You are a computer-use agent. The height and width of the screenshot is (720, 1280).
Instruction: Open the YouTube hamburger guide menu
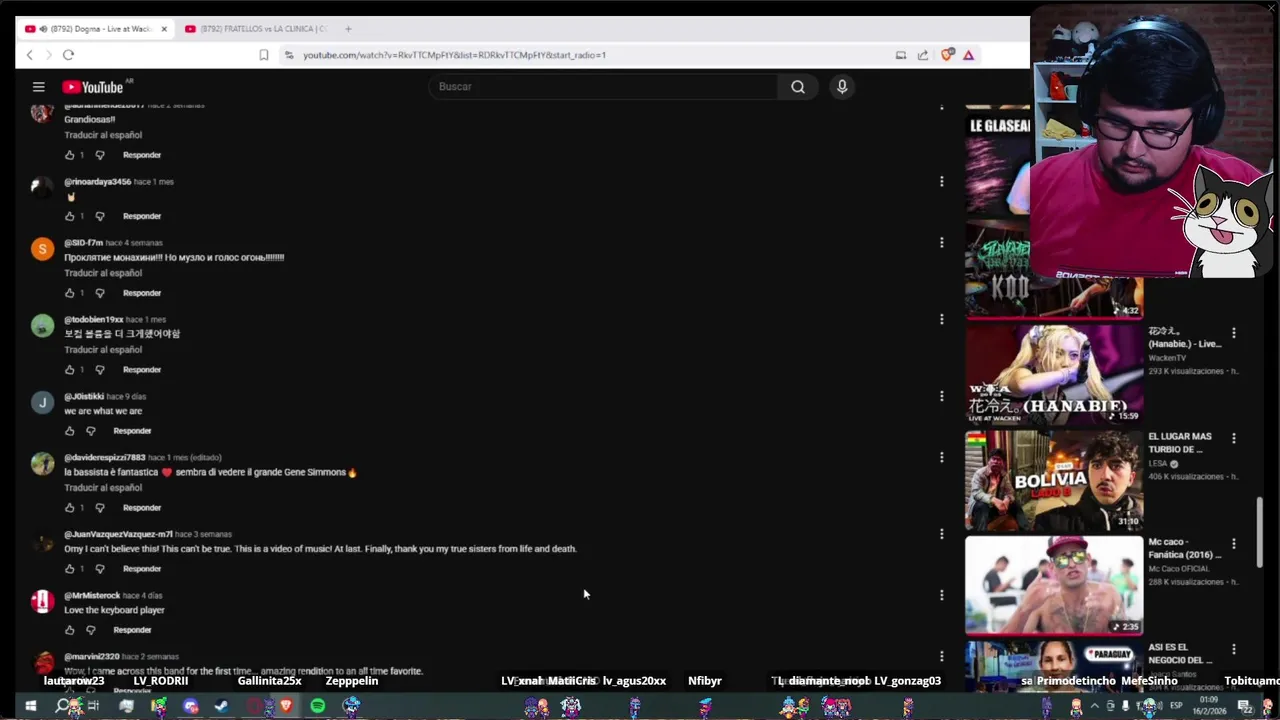[x=38, y=87]
